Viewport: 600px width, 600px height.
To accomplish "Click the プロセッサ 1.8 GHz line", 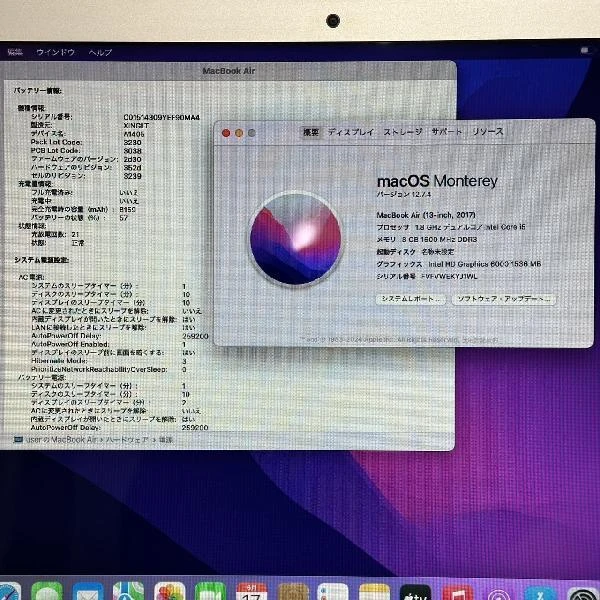I will [451, 227].
